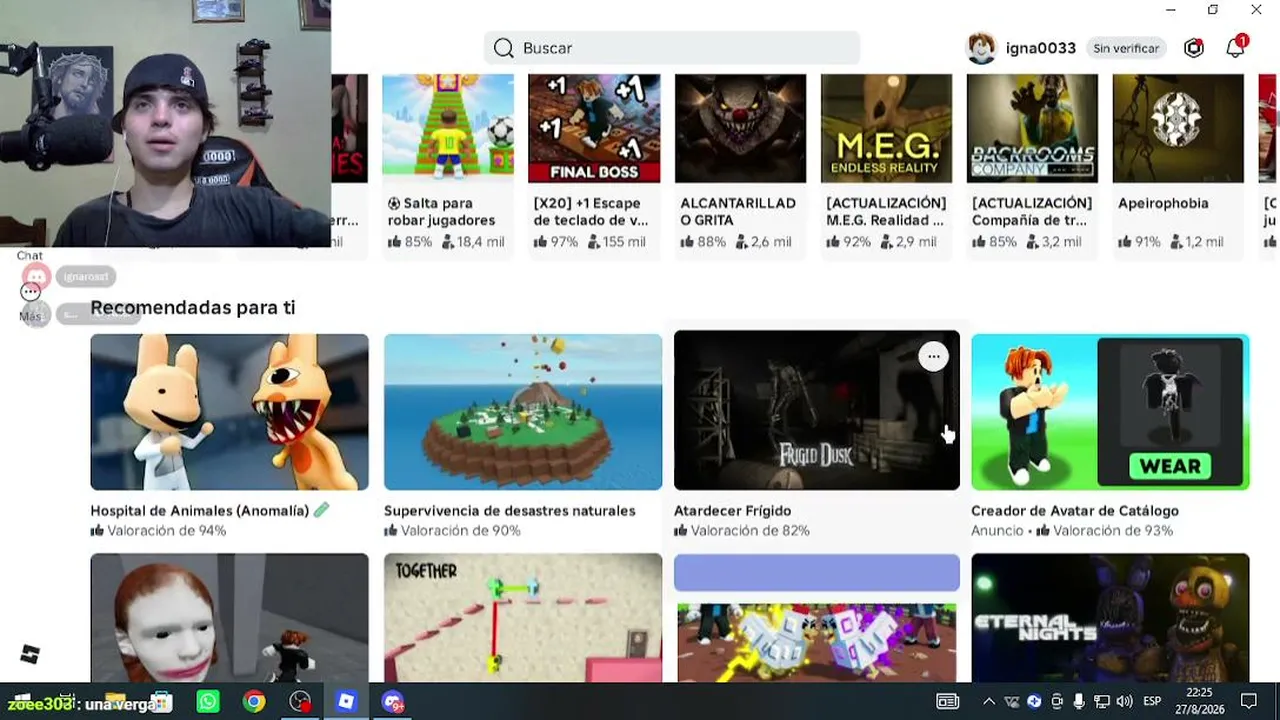Click the Salta para robar jugadores title

point(442,211)
